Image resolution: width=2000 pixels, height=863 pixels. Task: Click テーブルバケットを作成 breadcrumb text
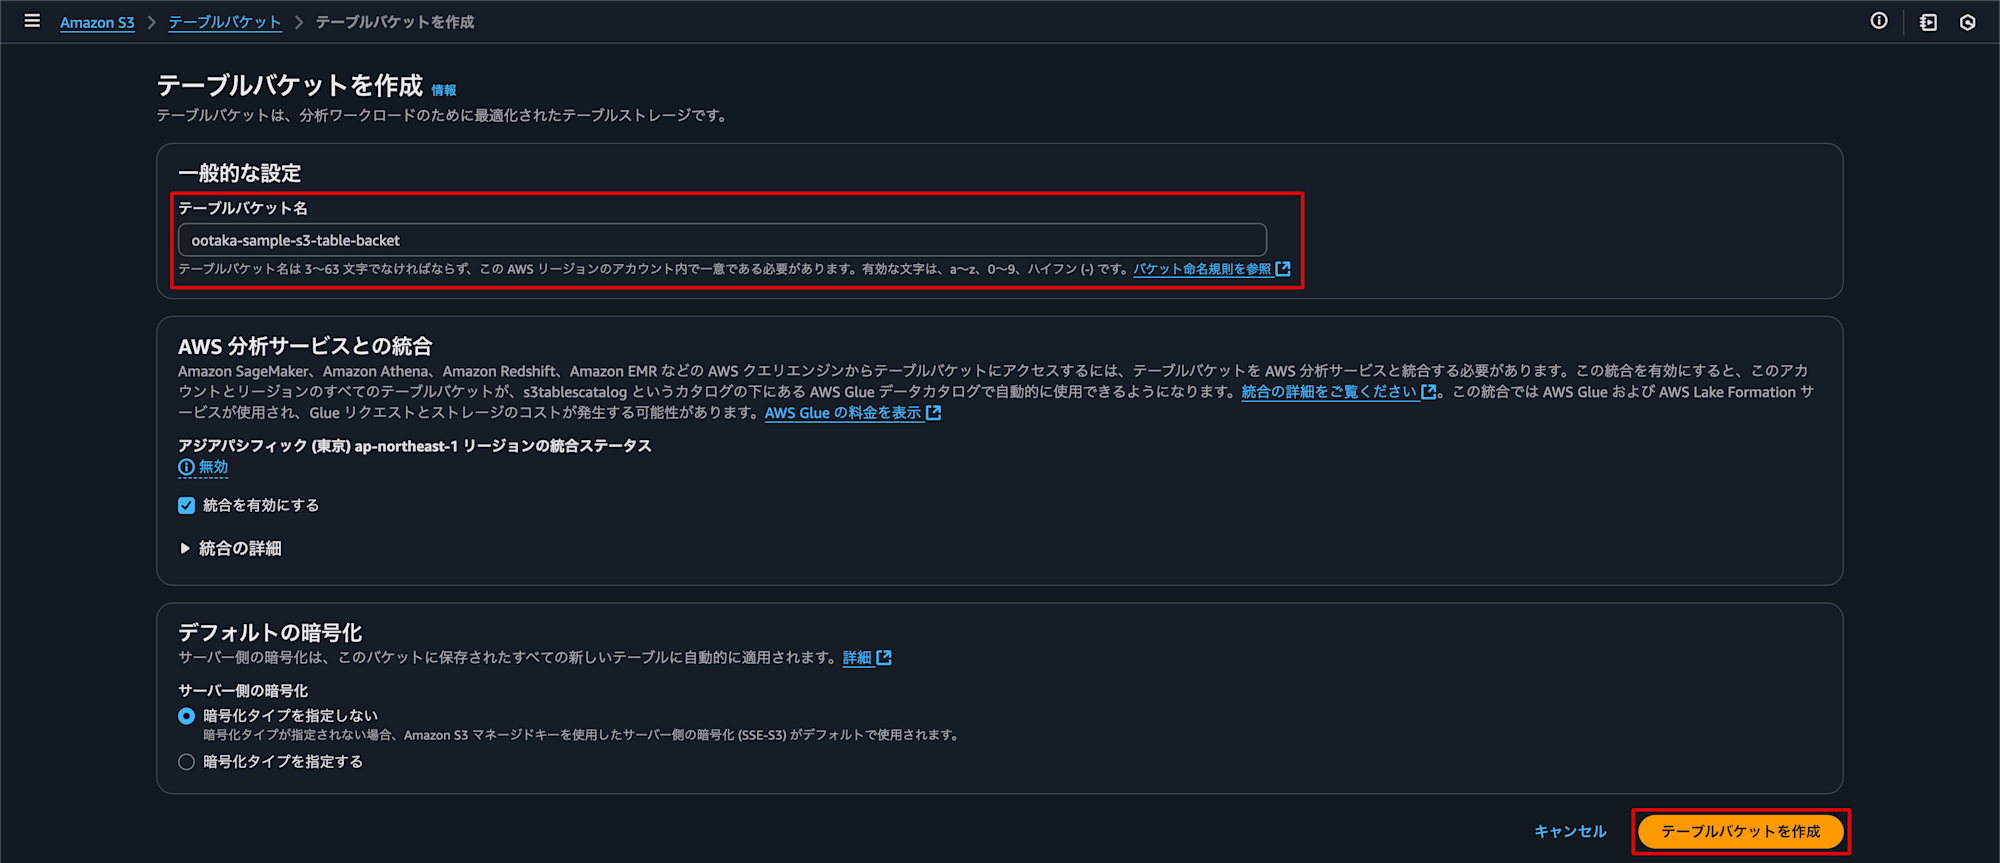(x=395, y=22)
